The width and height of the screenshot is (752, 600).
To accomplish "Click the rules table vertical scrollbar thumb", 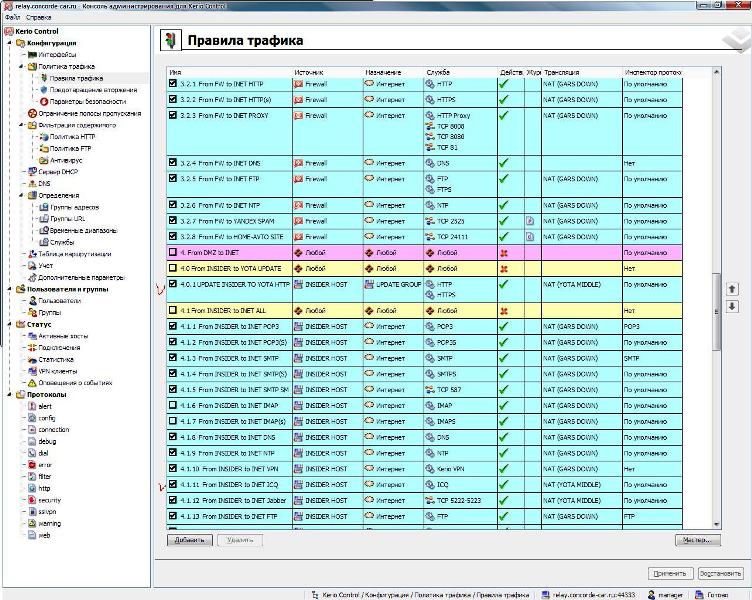I will [717, 312].
